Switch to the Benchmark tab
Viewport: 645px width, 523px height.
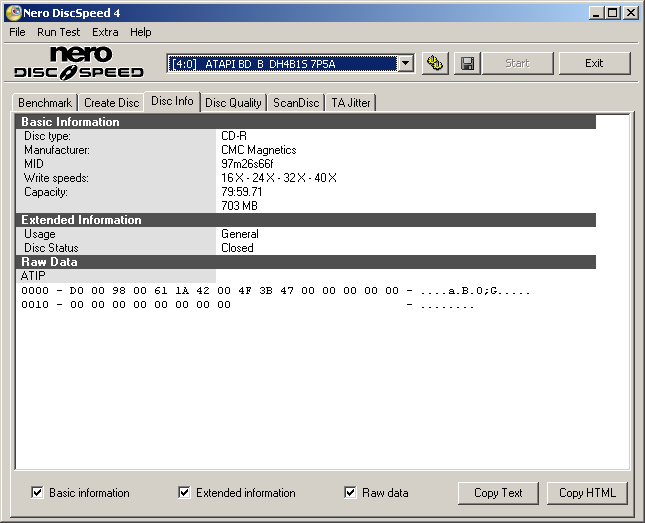[x=45, y=102]
